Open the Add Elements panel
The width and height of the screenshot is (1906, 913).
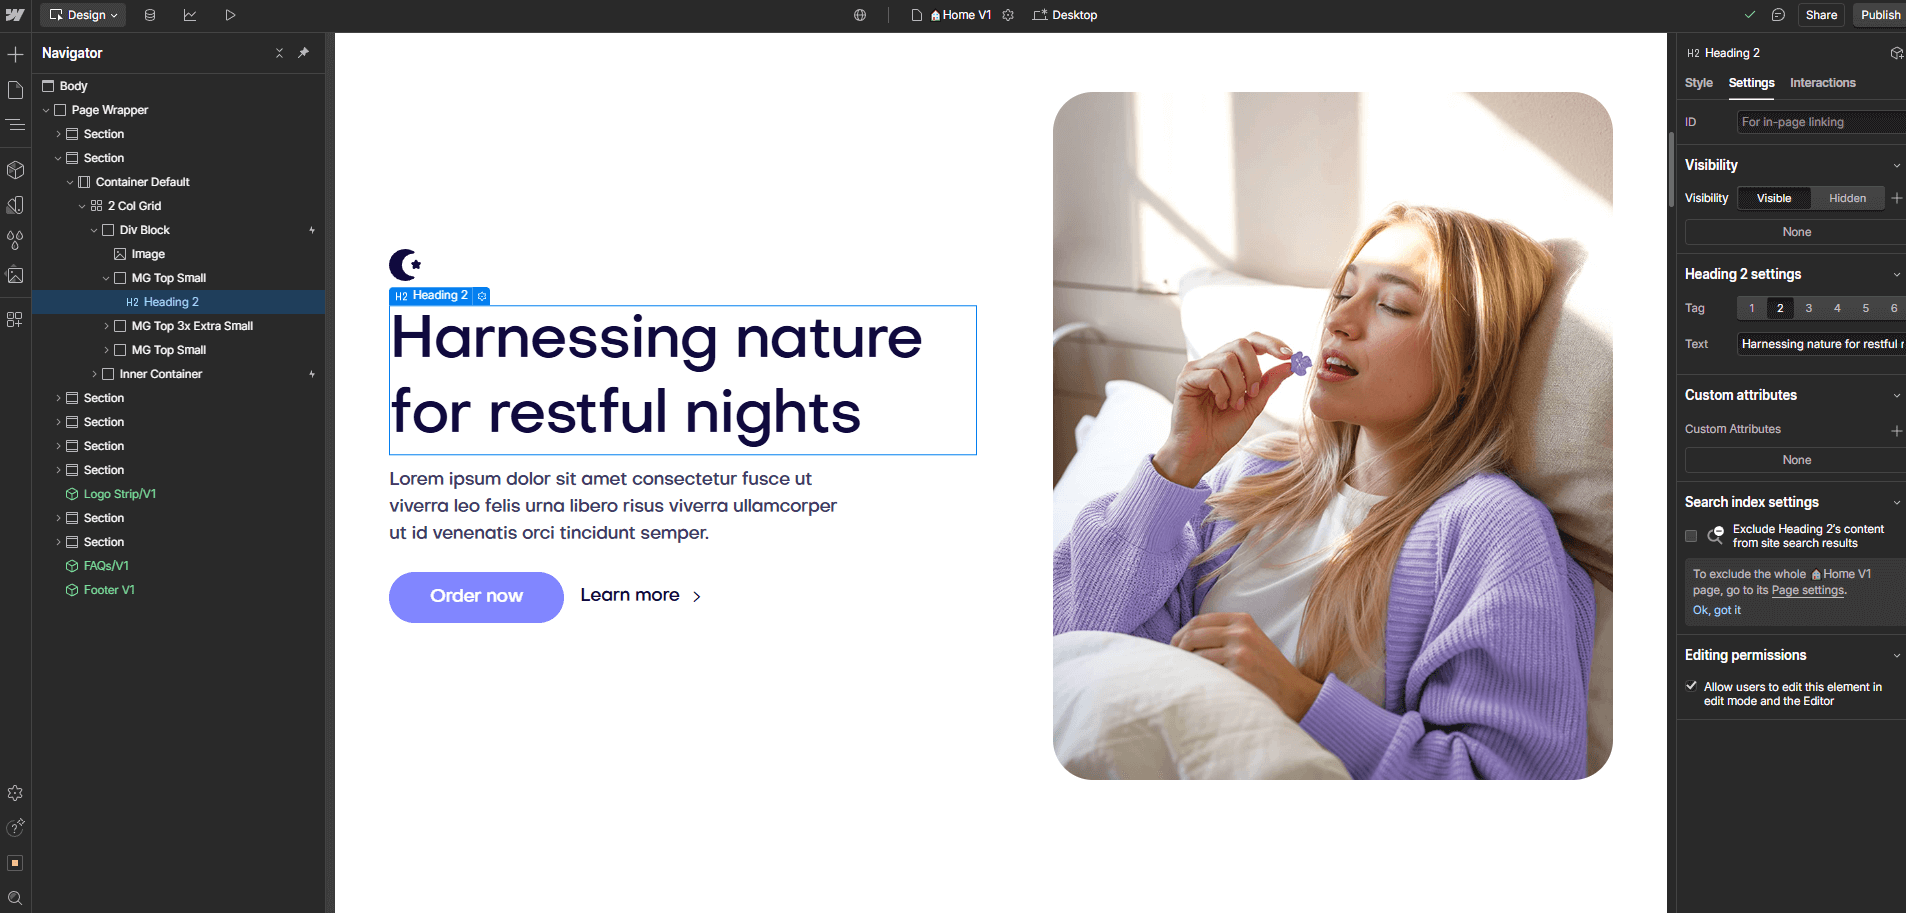(15, 54)
